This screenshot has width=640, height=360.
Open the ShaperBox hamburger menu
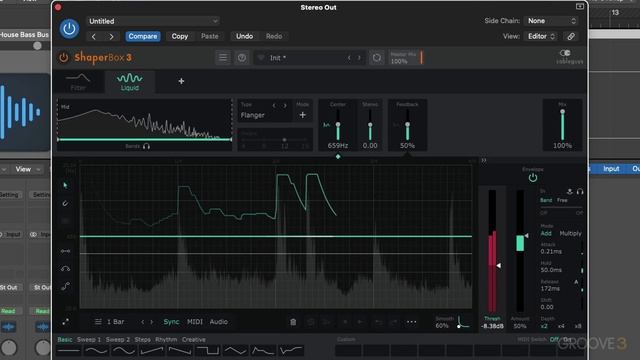(x=223, y=58)
